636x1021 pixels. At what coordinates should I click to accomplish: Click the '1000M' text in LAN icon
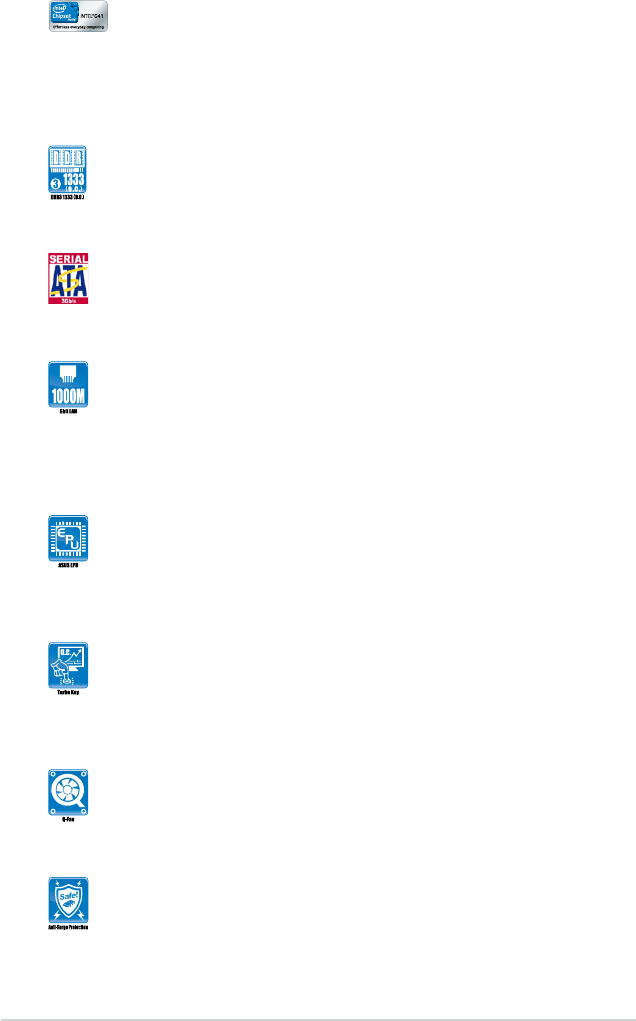(68, 395)
